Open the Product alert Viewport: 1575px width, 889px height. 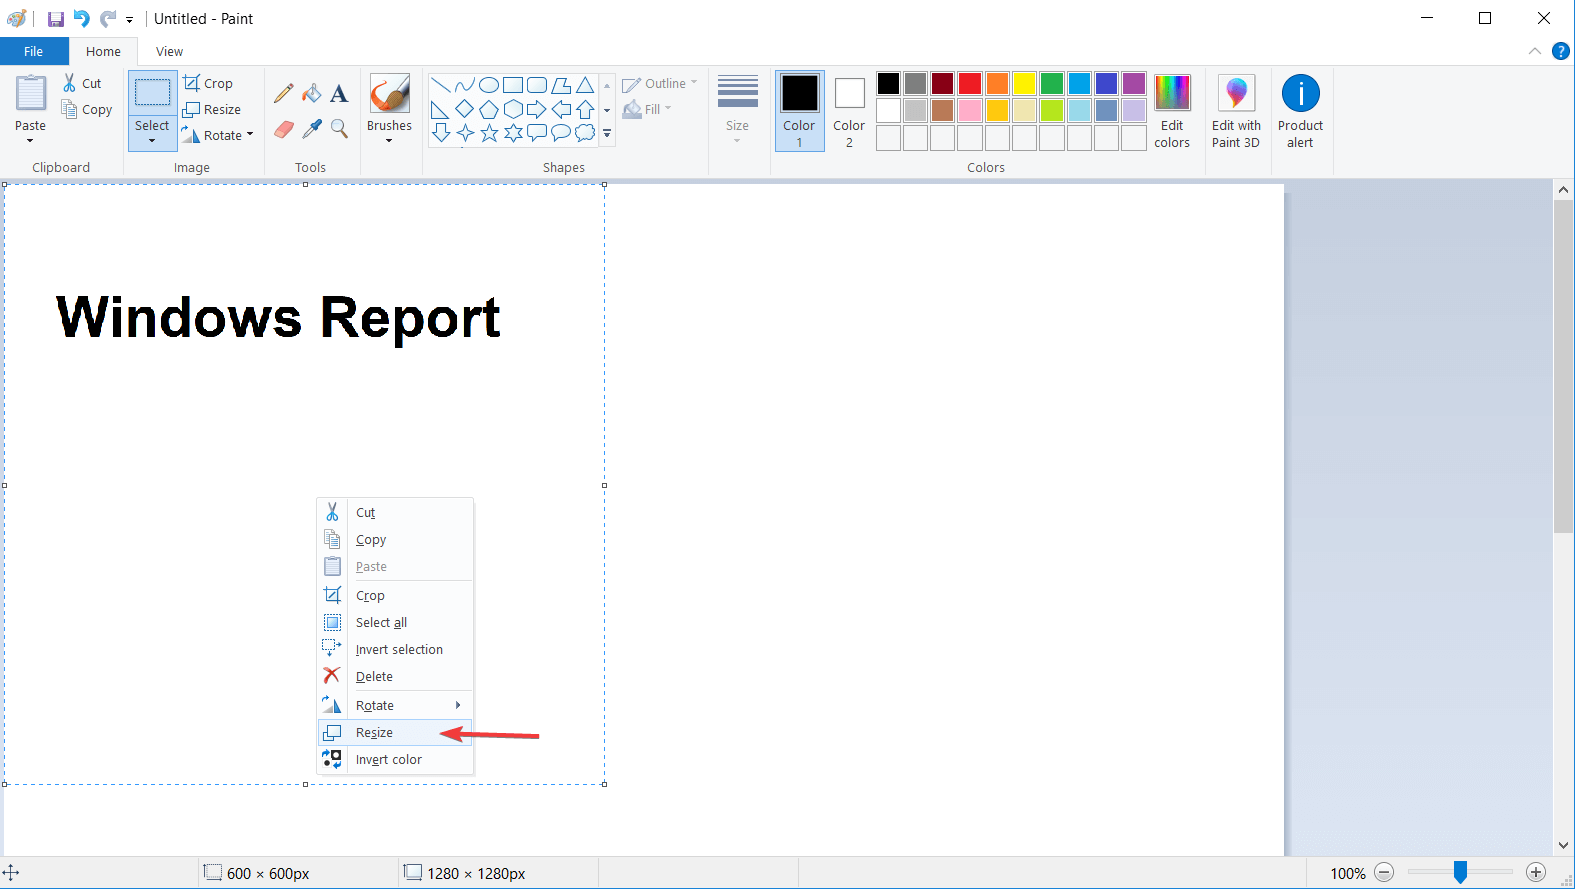pos(1300,112)
